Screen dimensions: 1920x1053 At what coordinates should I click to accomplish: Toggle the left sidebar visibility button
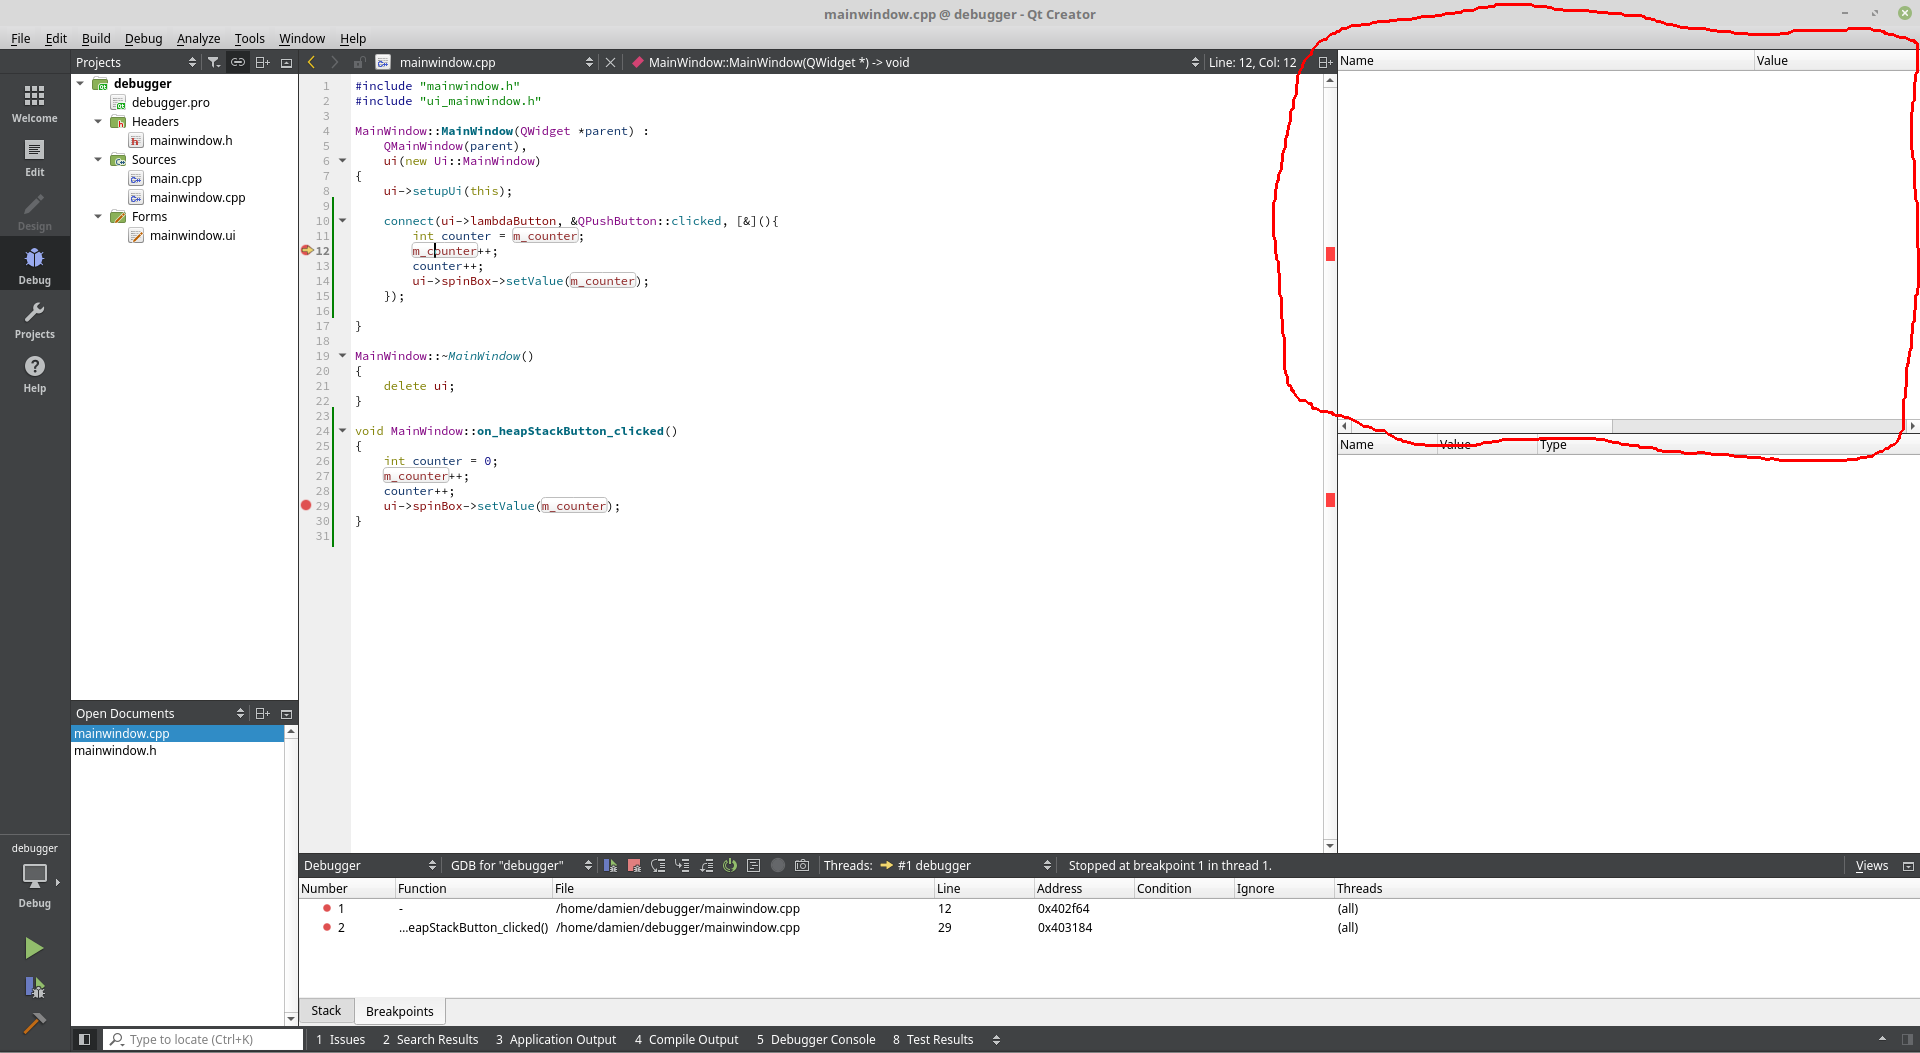(85, 1039)
